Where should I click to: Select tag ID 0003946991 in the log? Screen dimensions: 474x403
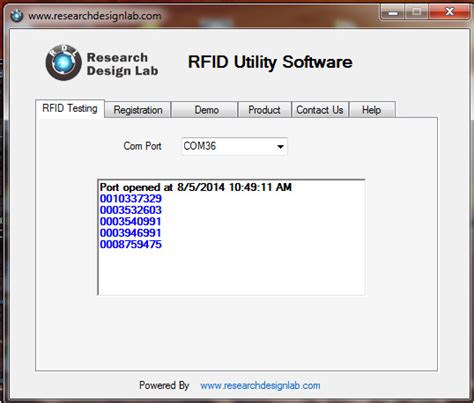(130, 233)
